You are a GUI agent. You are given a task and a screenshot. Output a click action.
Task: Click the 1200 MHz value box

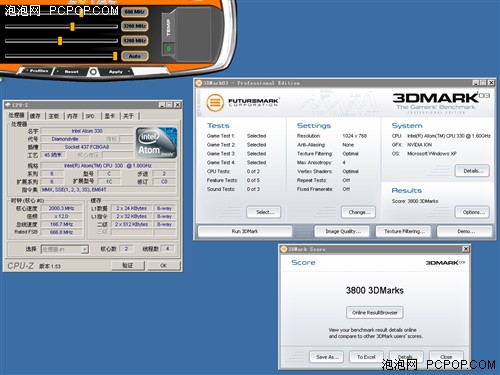click(135, 41)
